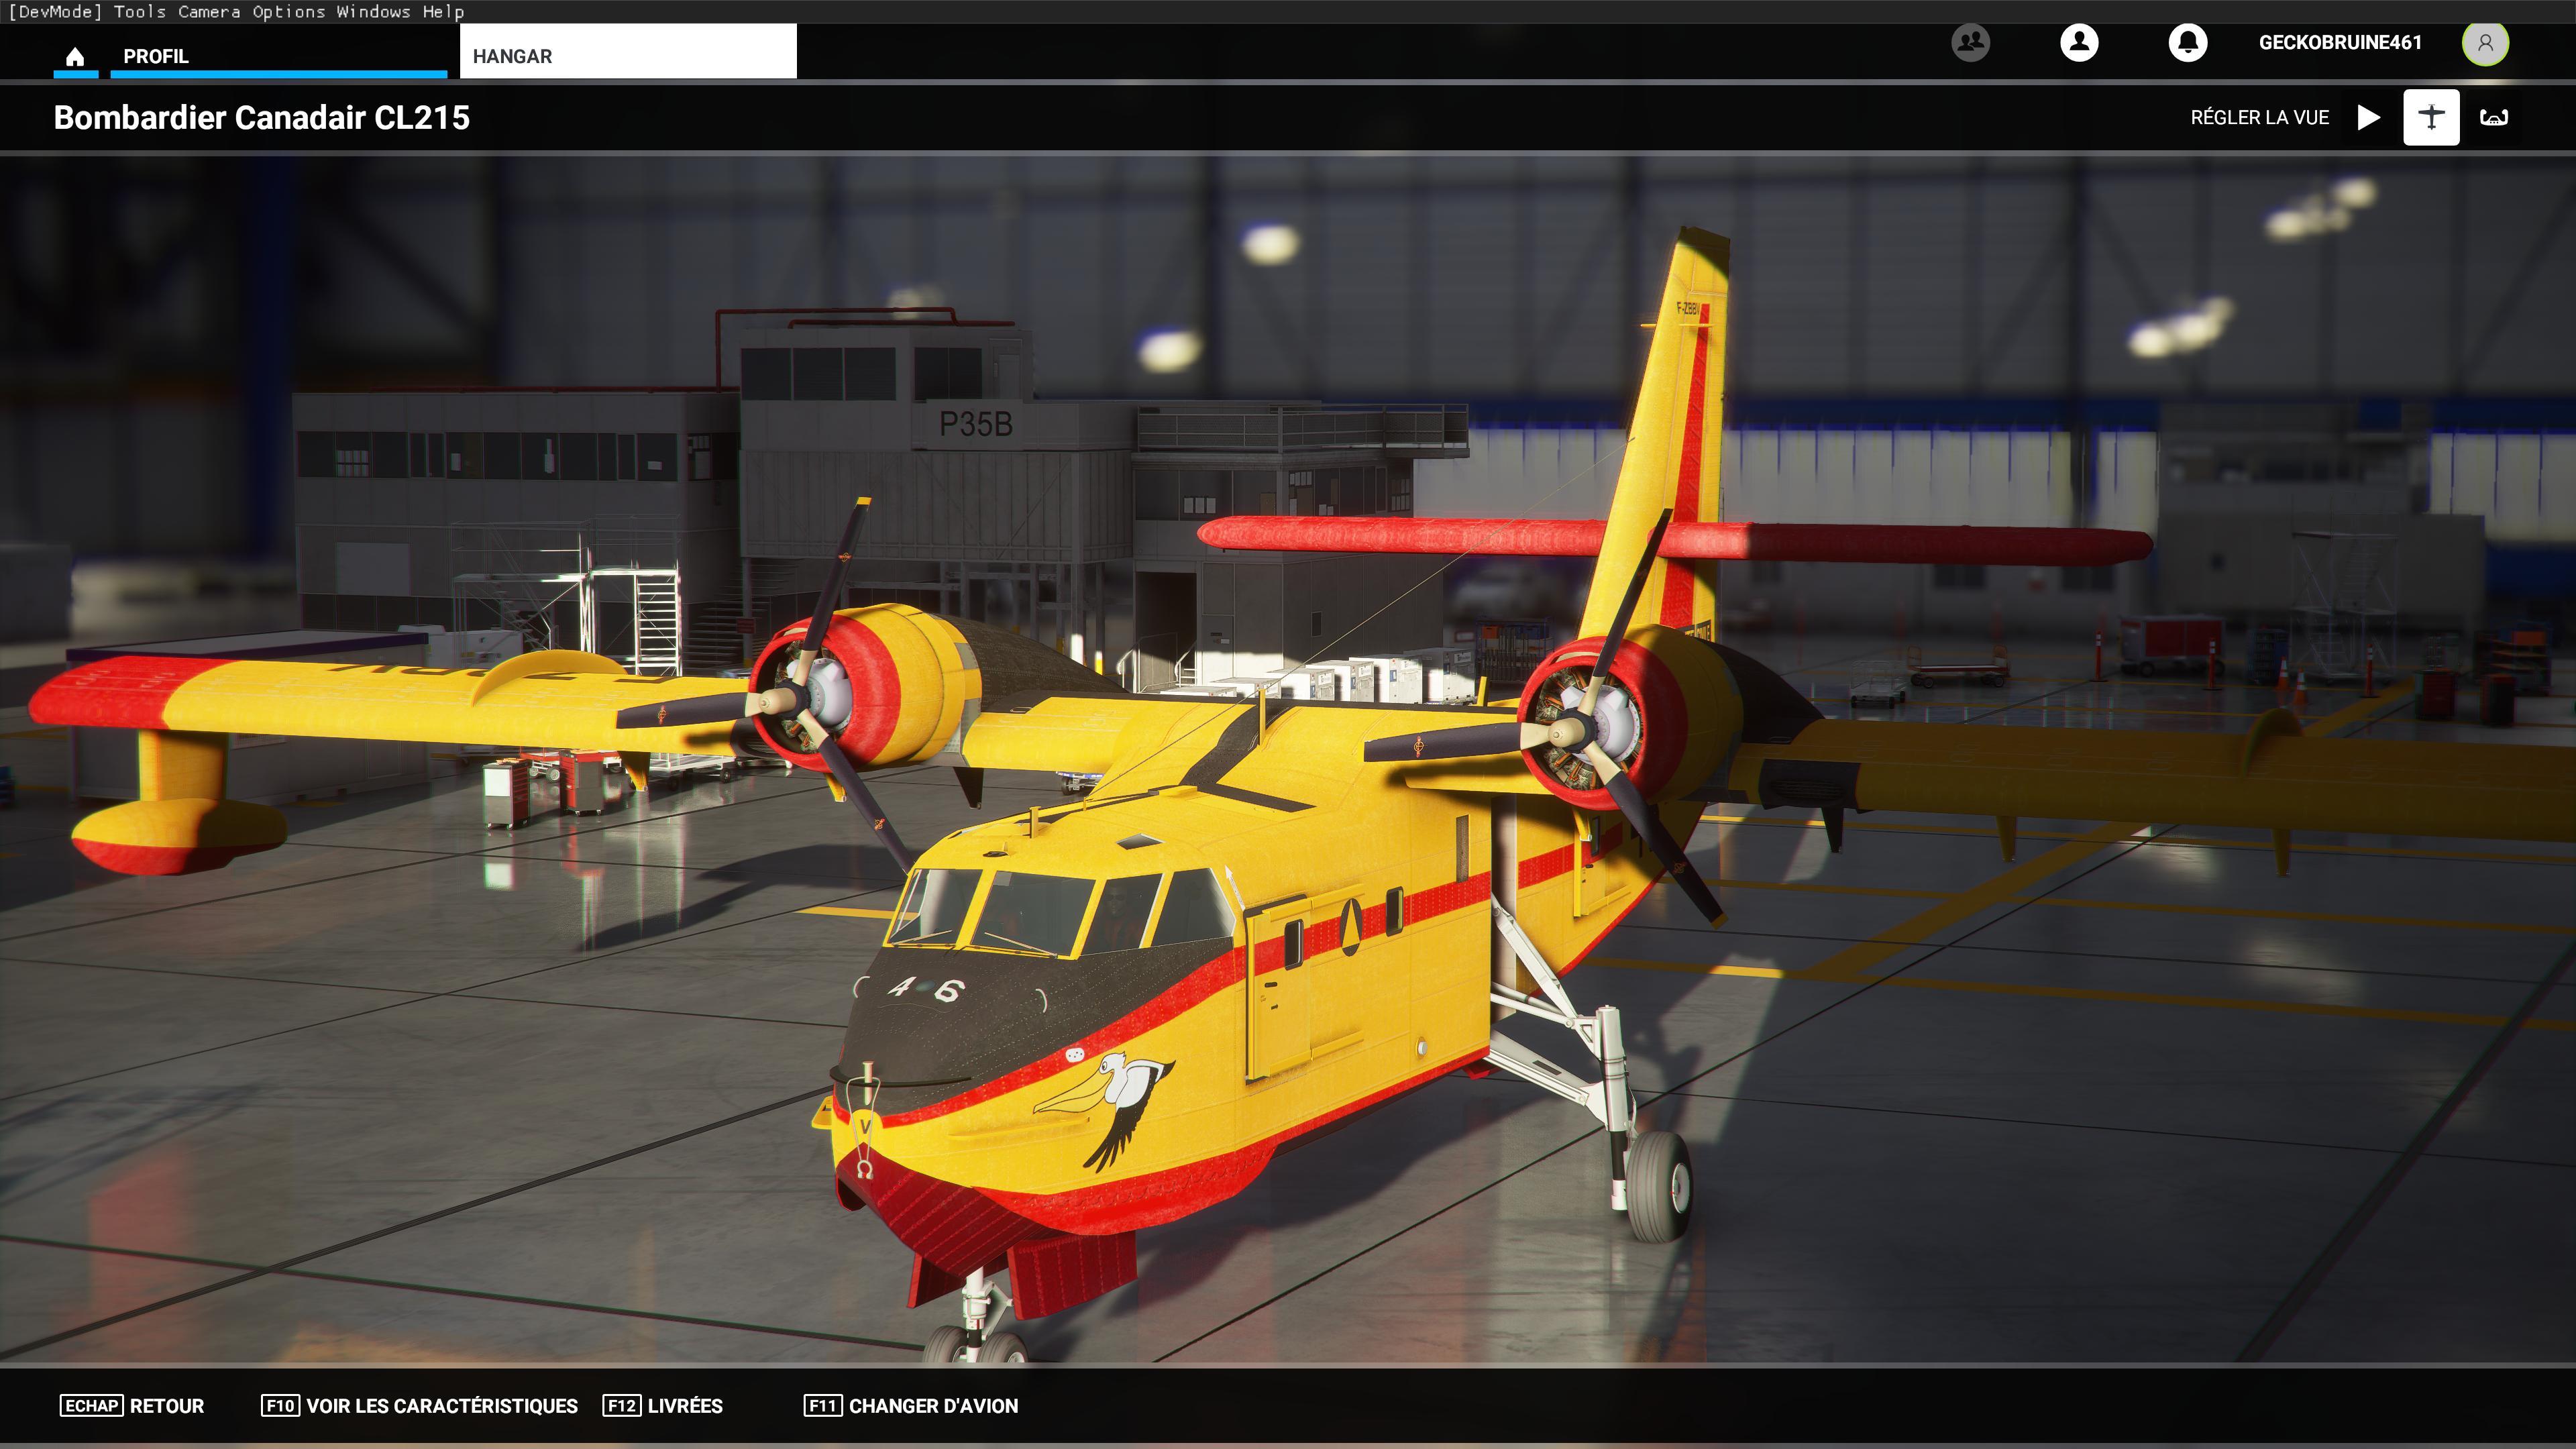
Task: Select the exterior airplane view icon
Action: tap(2430, 117)
